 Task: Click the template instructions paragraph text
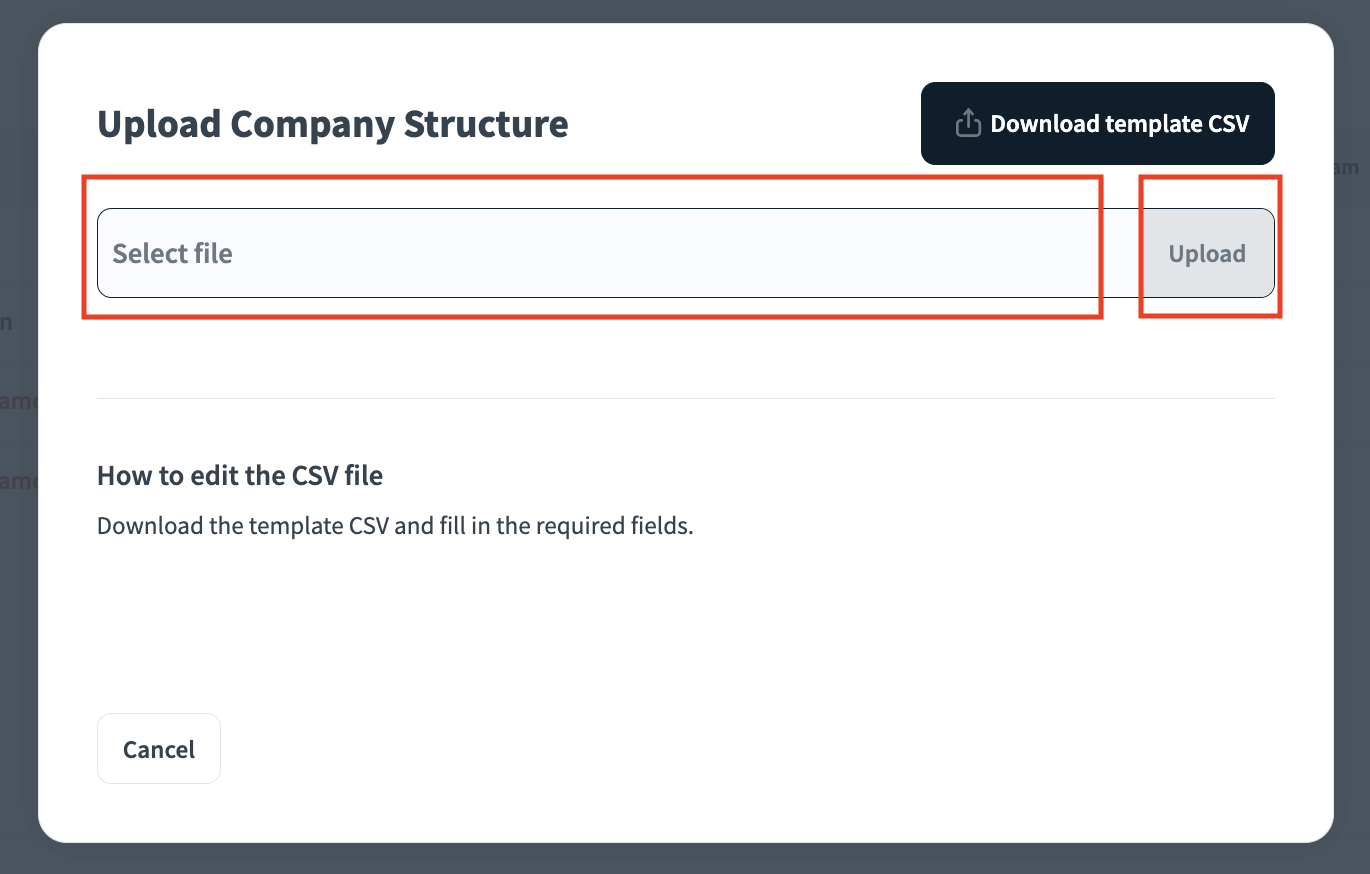point(395,526)
